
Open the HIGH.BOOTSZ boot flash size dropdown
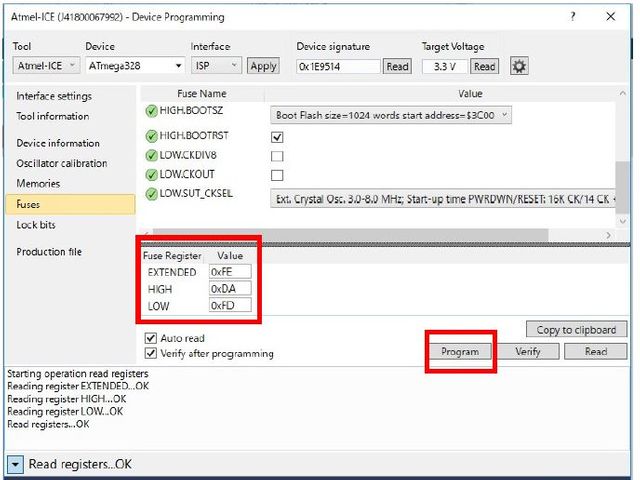[391, 115]
